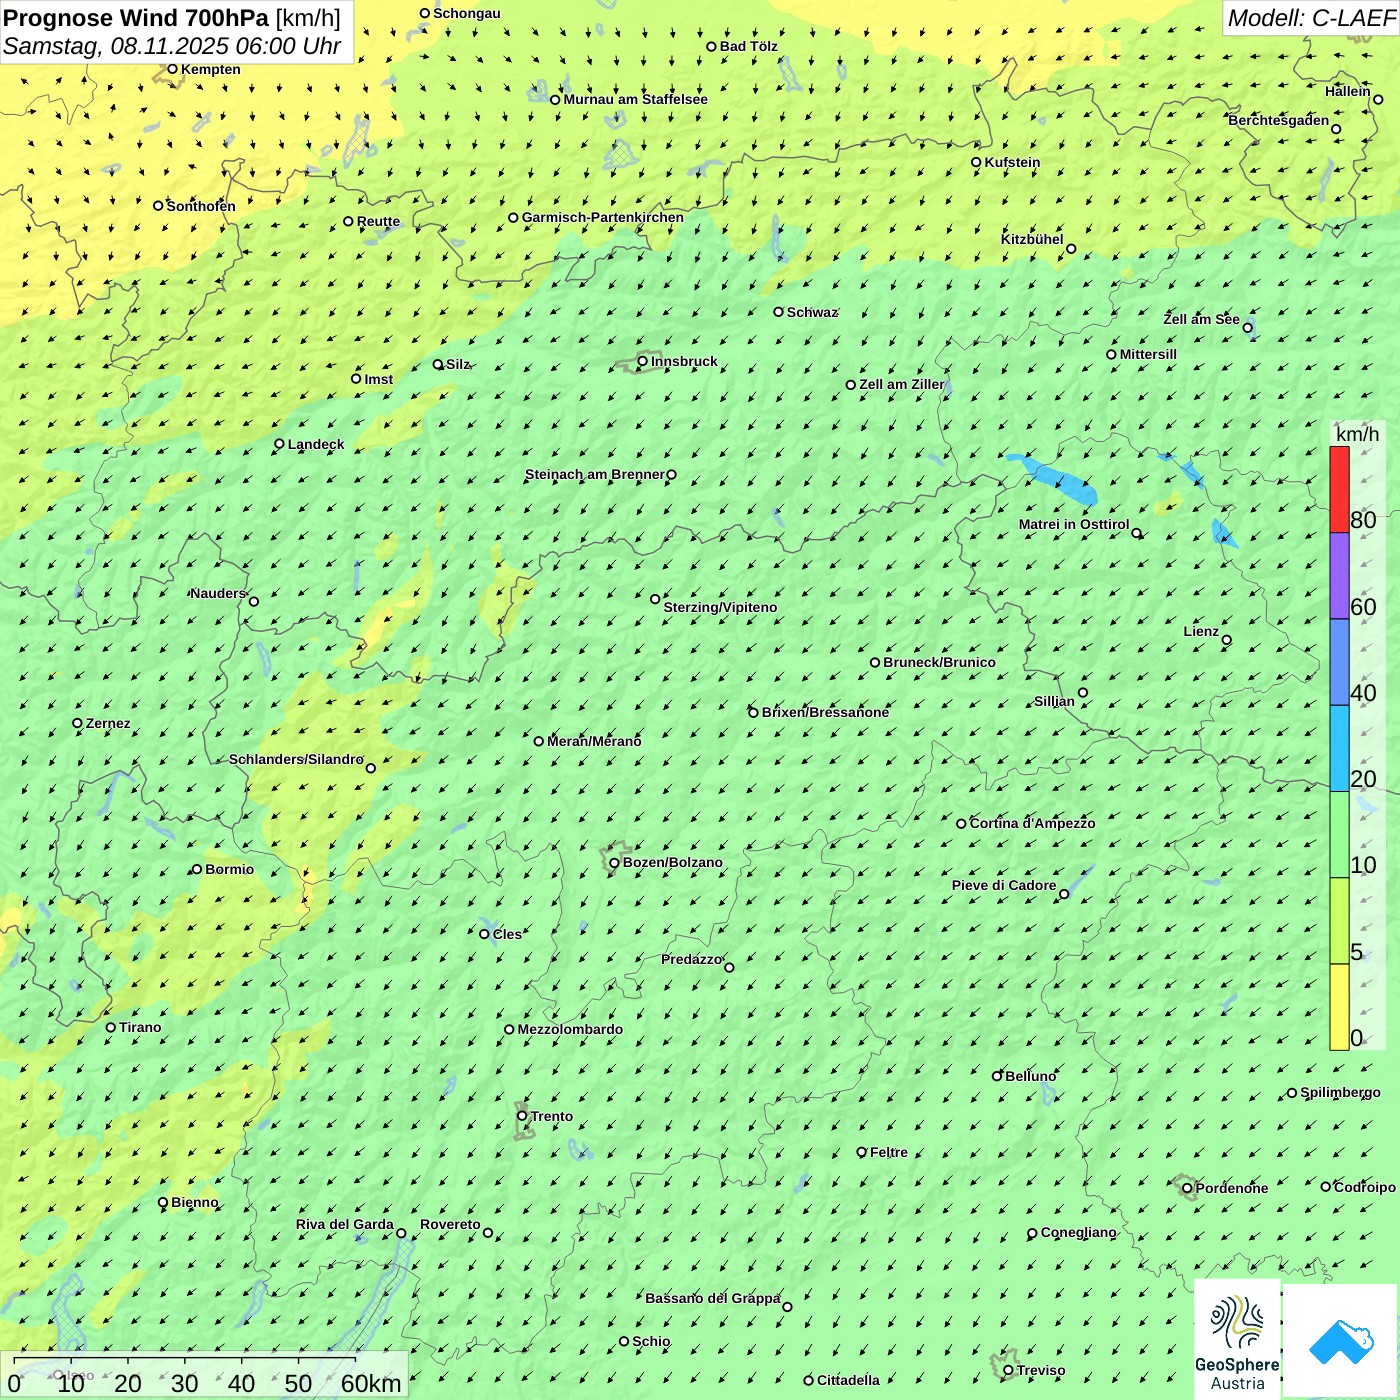The image size is (1400, 1400).
Task: Click the Kitzbühel label
Action: coord(1032,239)
